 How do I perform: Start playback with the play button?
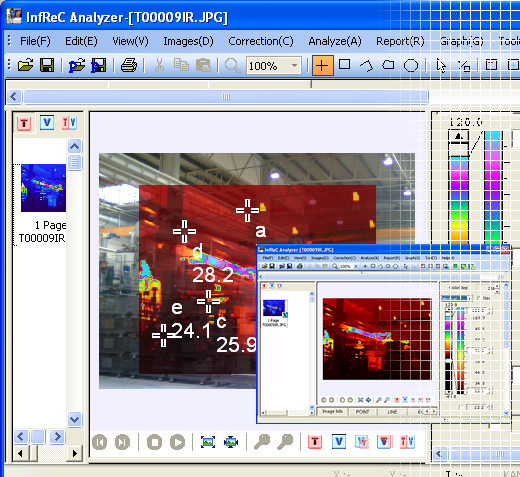pos(177,442)
